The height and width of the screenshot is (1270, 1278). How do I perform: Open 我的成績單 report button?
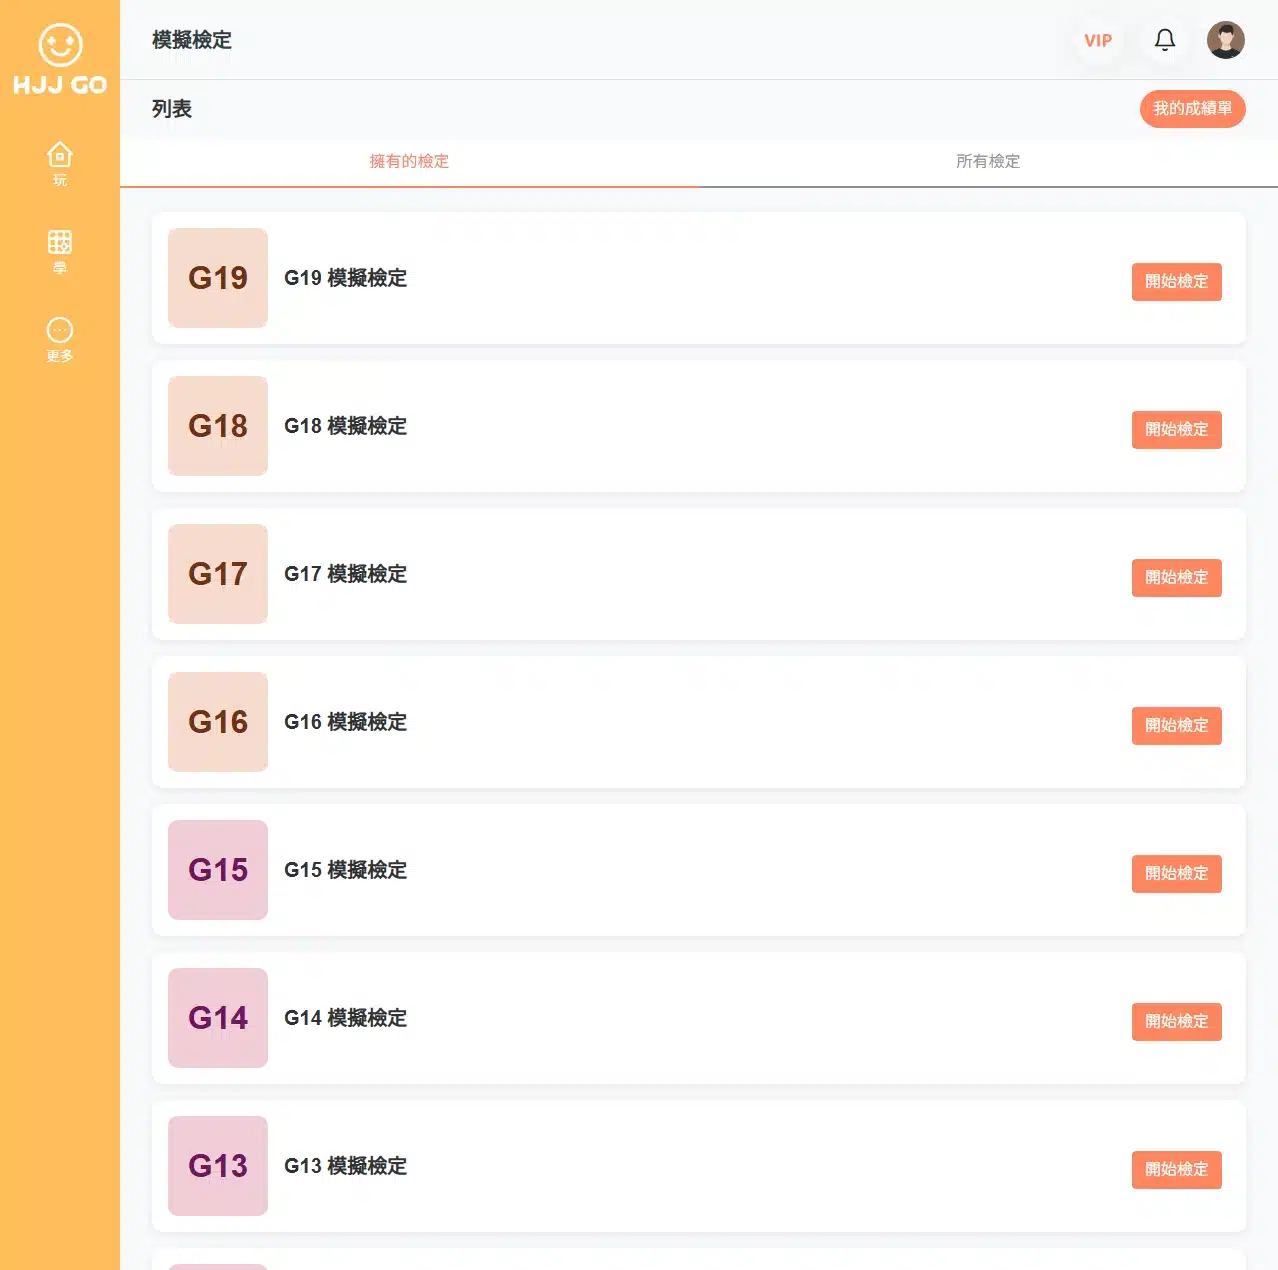1193,108
